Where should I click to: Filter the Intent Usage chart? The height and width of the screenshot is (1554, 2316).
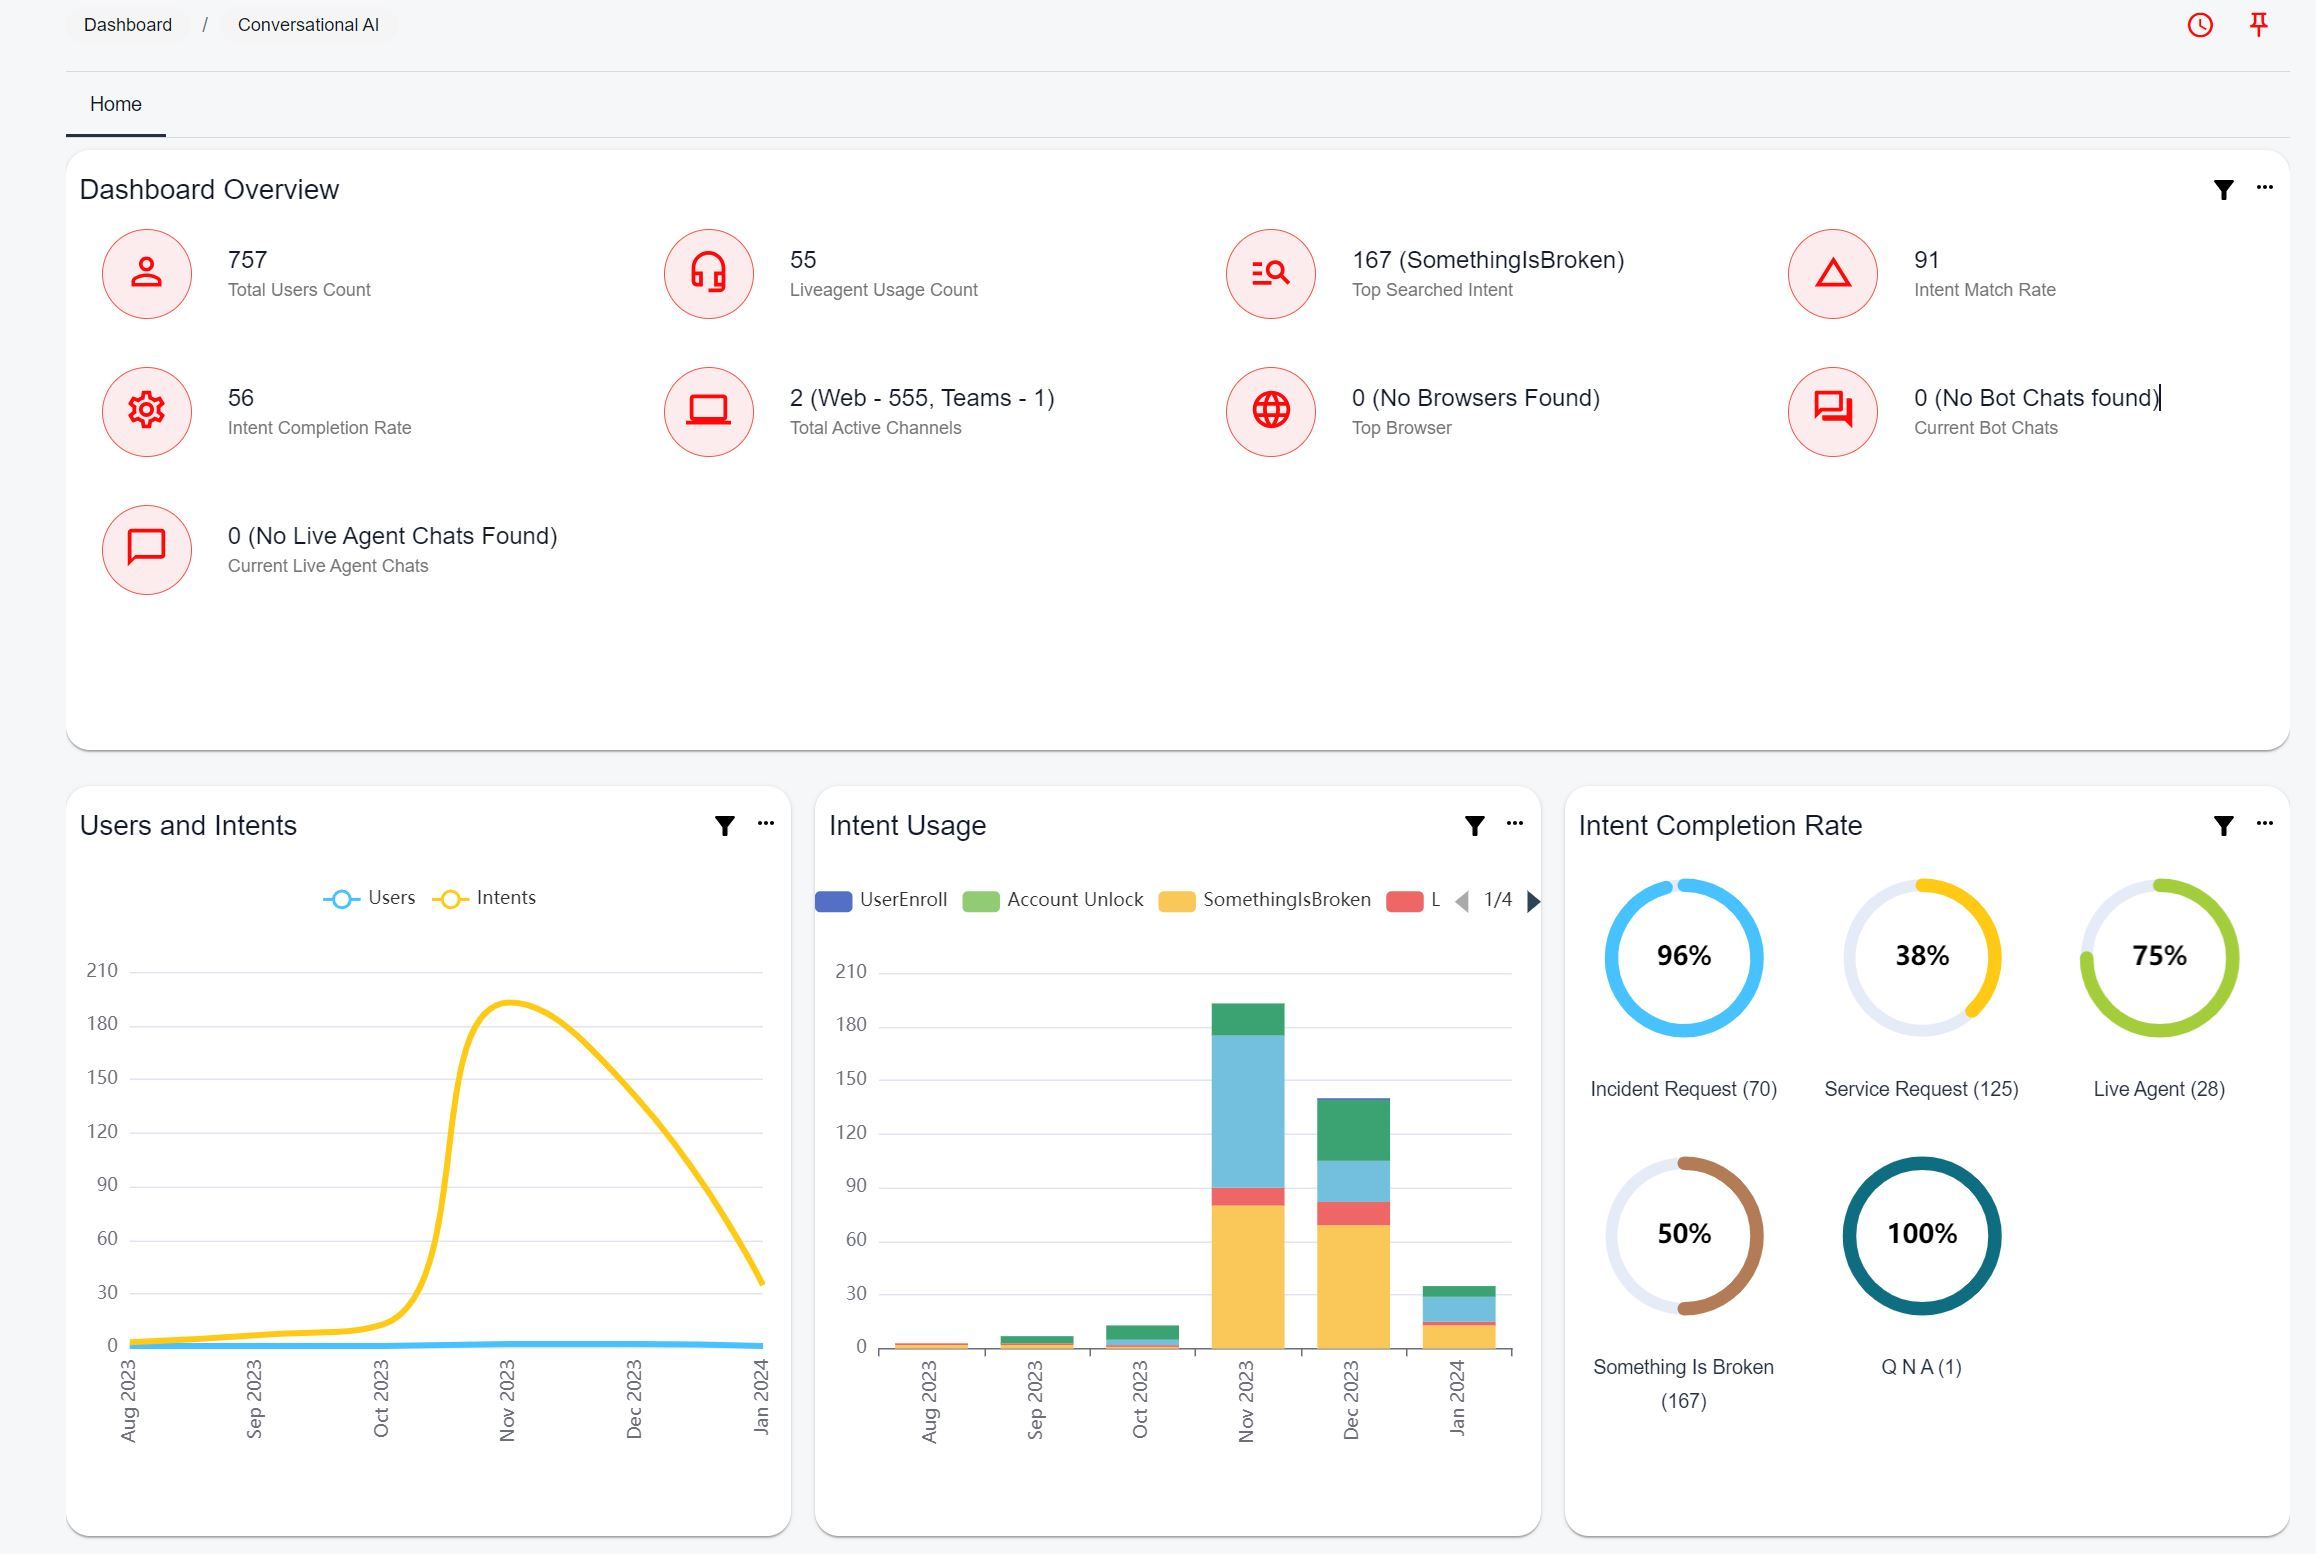[x=1474, y=825]
